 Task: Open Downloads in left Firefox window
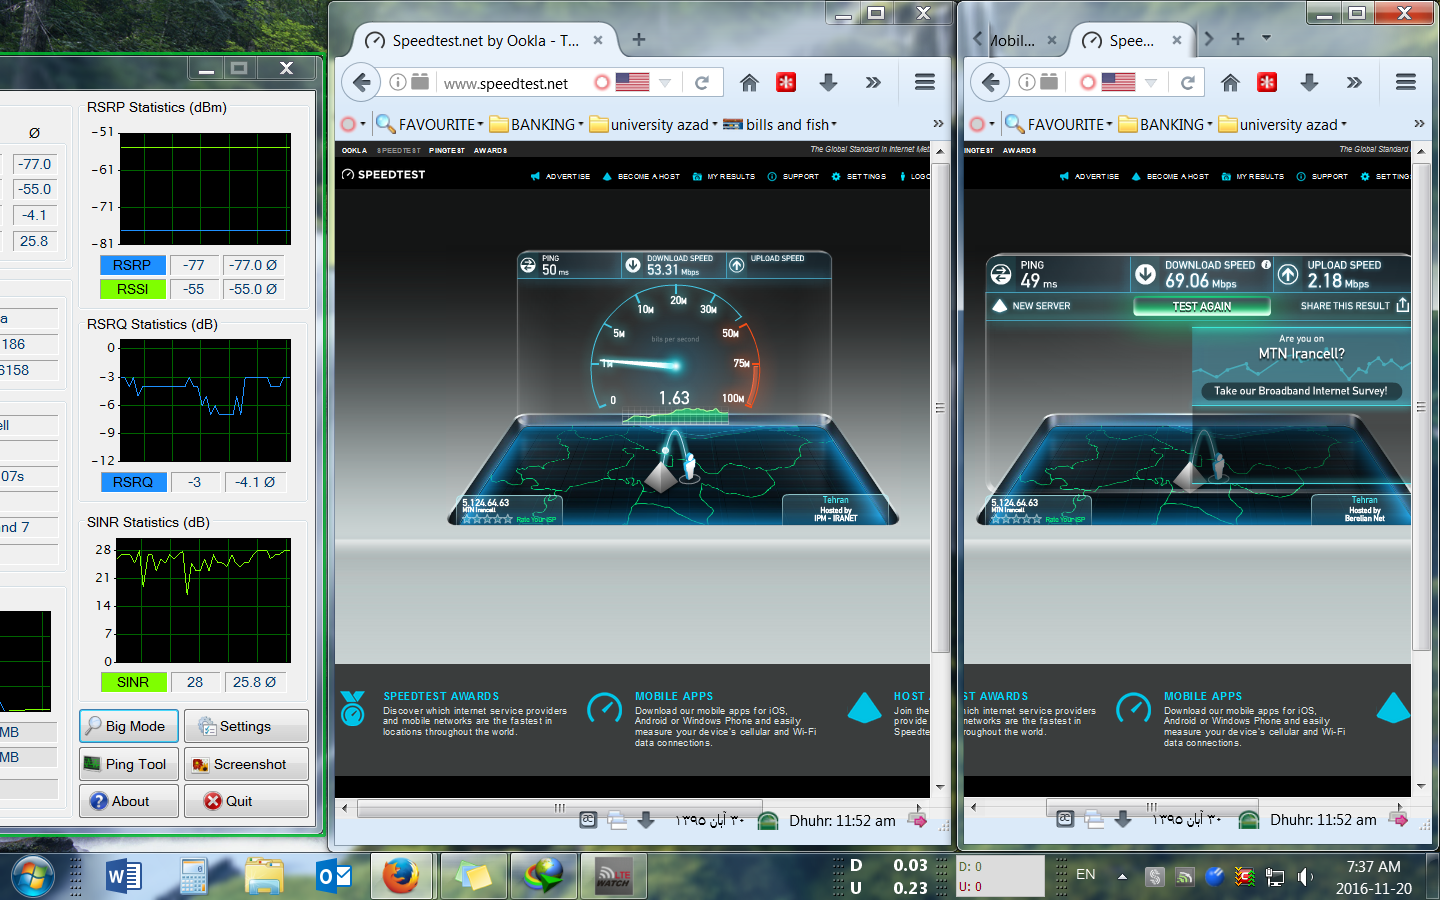click(x=828, y=82)
